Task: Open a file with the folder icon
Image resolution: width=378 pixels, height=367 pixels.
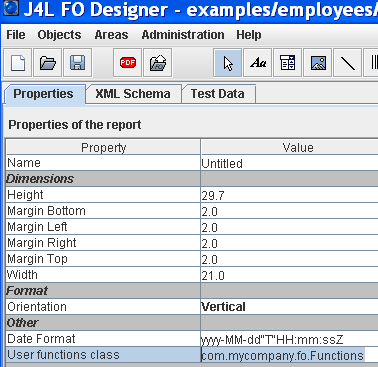Action: click(48, 63)
